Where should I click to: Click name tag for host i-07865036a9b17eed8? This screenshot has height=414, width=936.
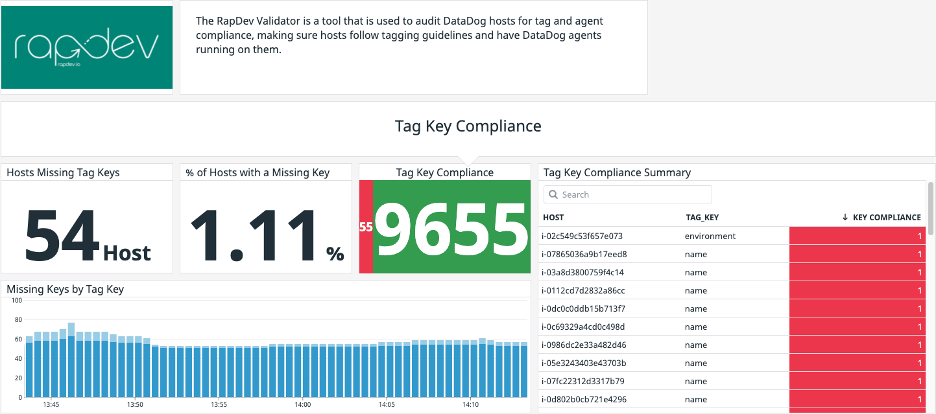pos(696,254)
